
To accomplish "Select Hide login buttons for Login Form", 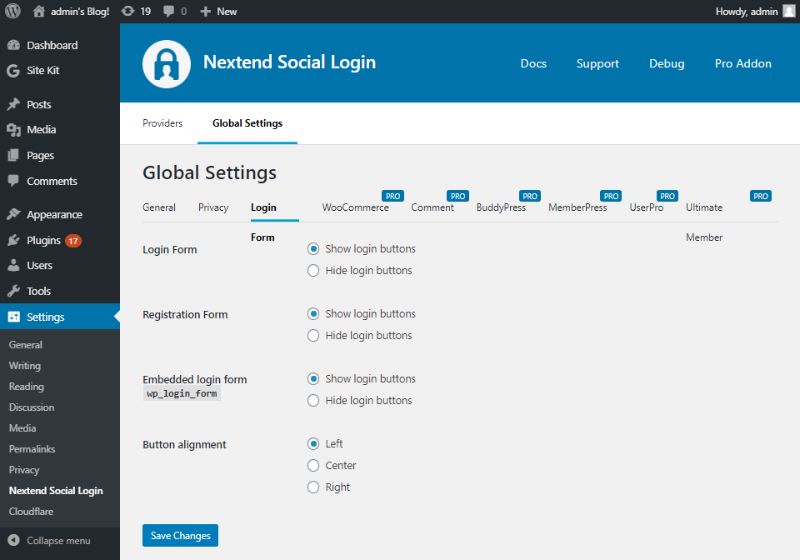I will coord(313,270).
